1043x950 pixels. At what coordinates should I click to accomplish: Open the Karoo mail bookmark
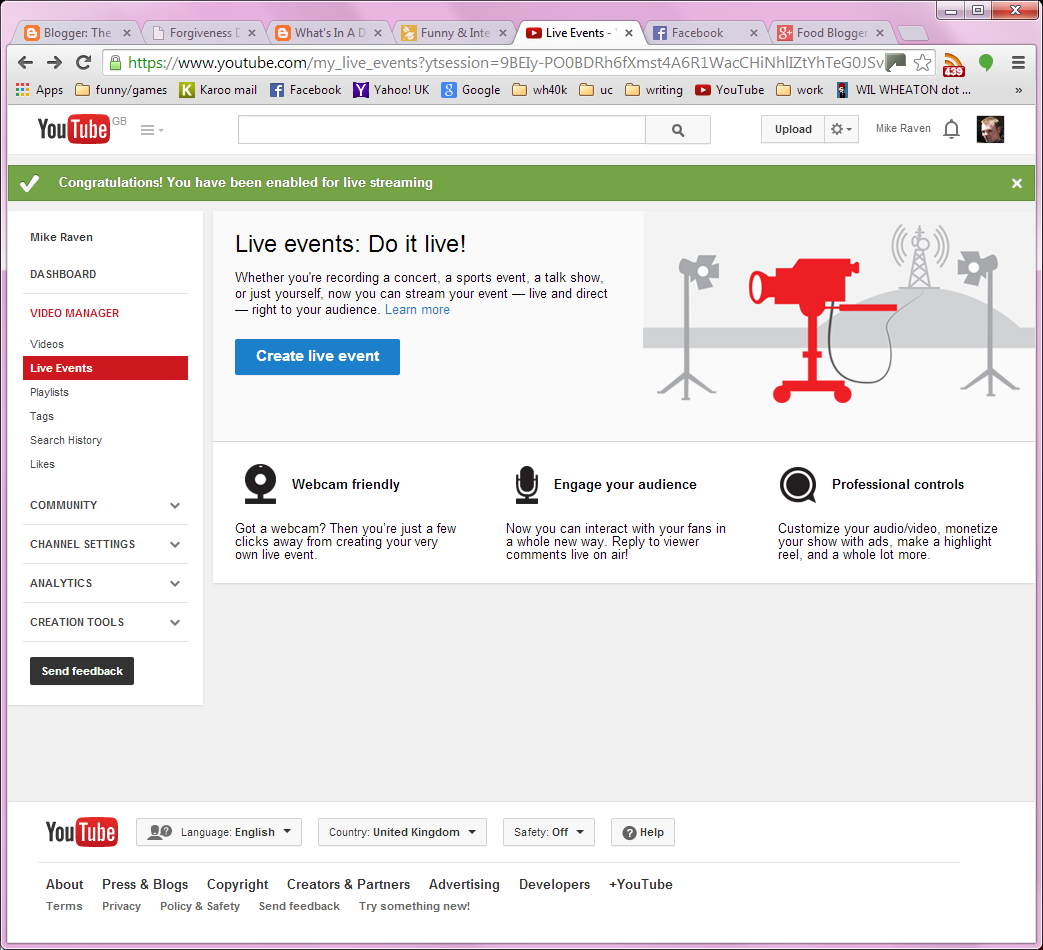click(x=219, y=90)
